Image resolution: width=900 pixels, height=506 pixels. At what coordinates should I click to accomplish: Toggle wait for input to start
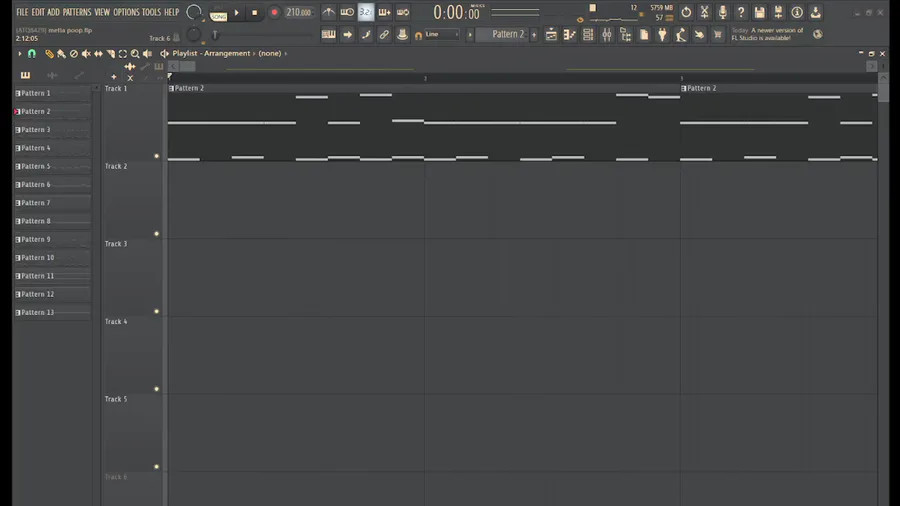[x=347, y=12]
